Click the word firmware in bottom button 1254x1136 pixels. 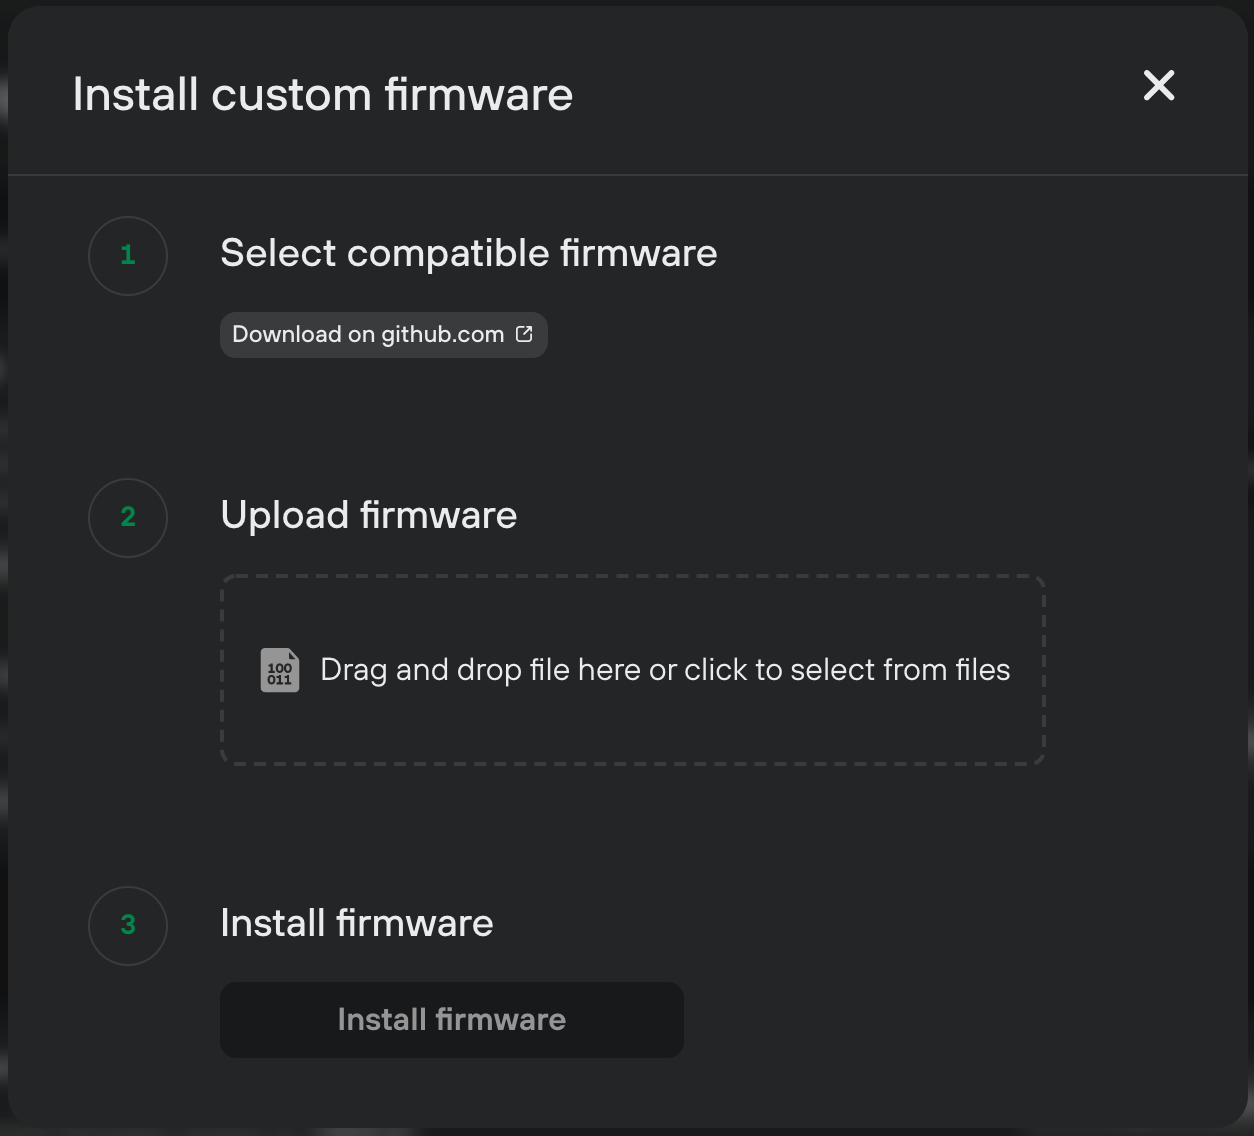(x=501, y=1020)
